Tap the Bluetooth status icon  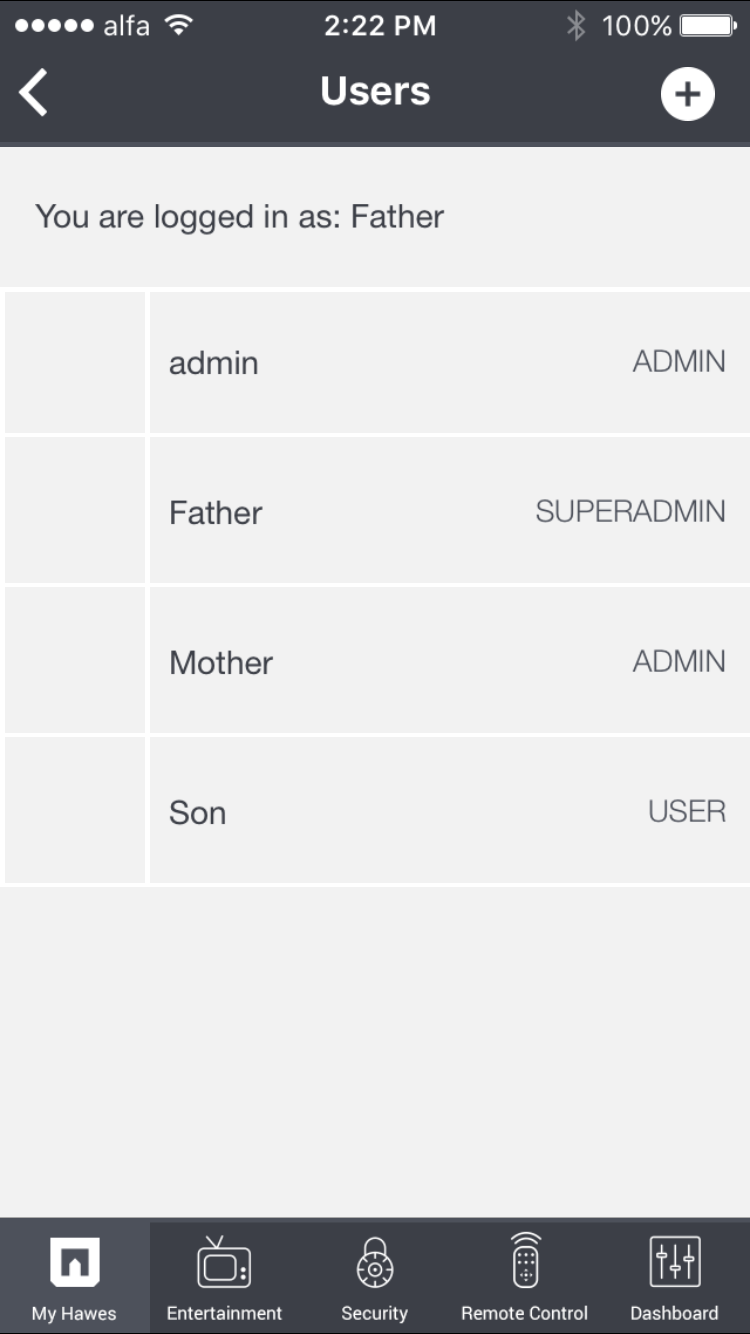[576, 25]
